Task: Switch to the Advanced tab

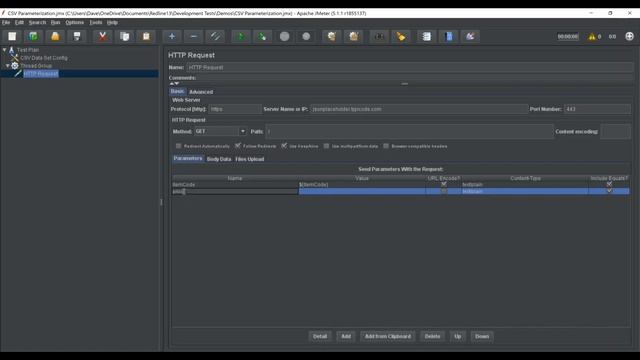Action: 201,92
